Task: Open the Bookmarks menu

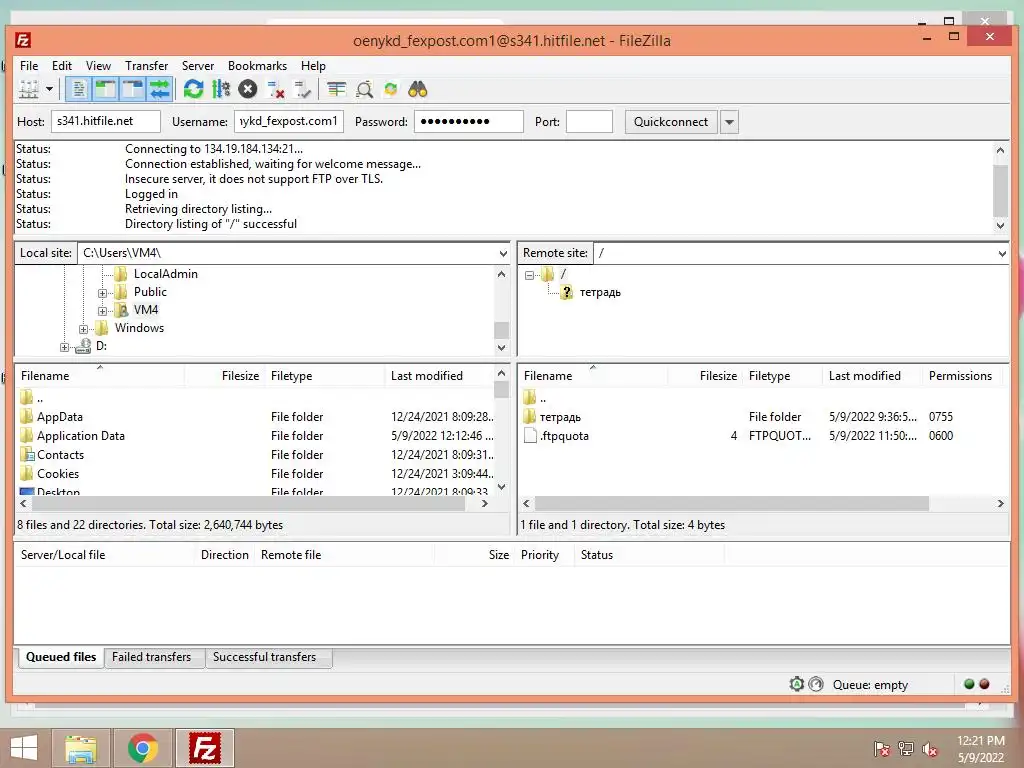Action: (x=257, y=65)
